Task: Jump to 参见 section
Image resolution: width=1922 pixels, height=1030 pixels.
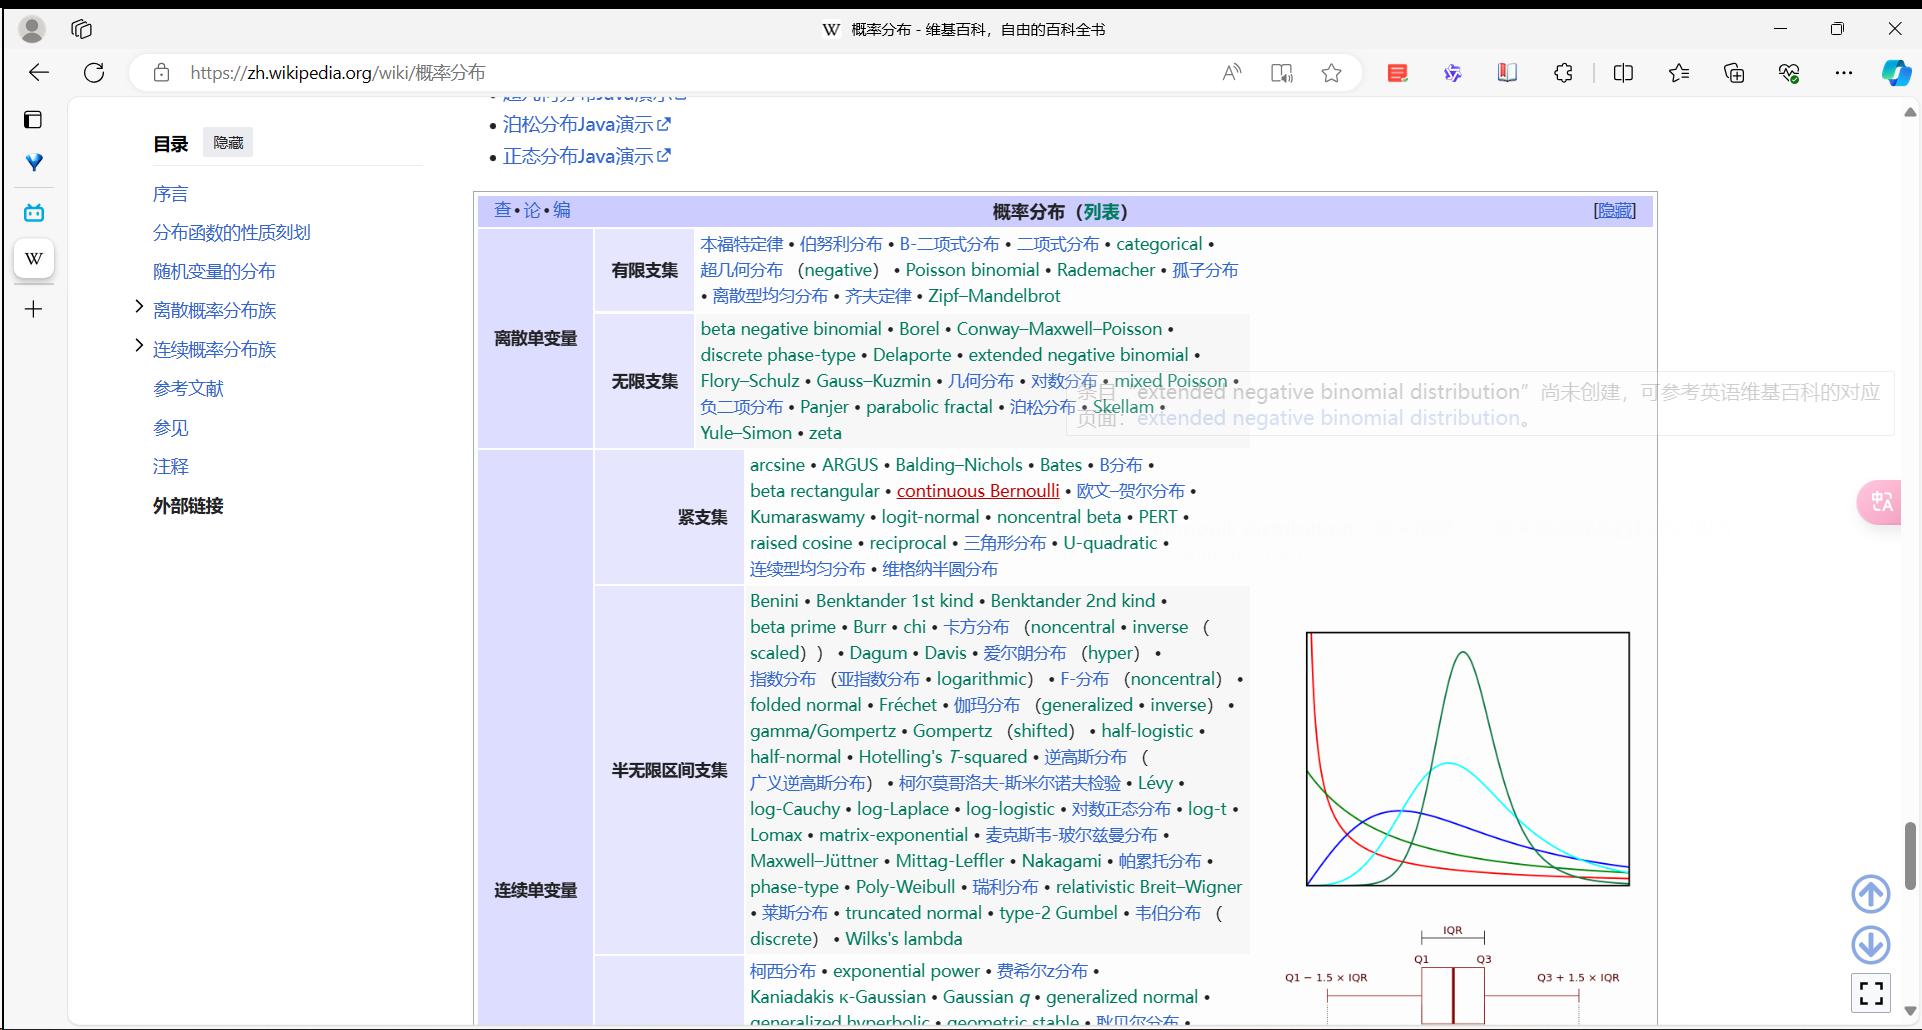Action: [170, 427]
